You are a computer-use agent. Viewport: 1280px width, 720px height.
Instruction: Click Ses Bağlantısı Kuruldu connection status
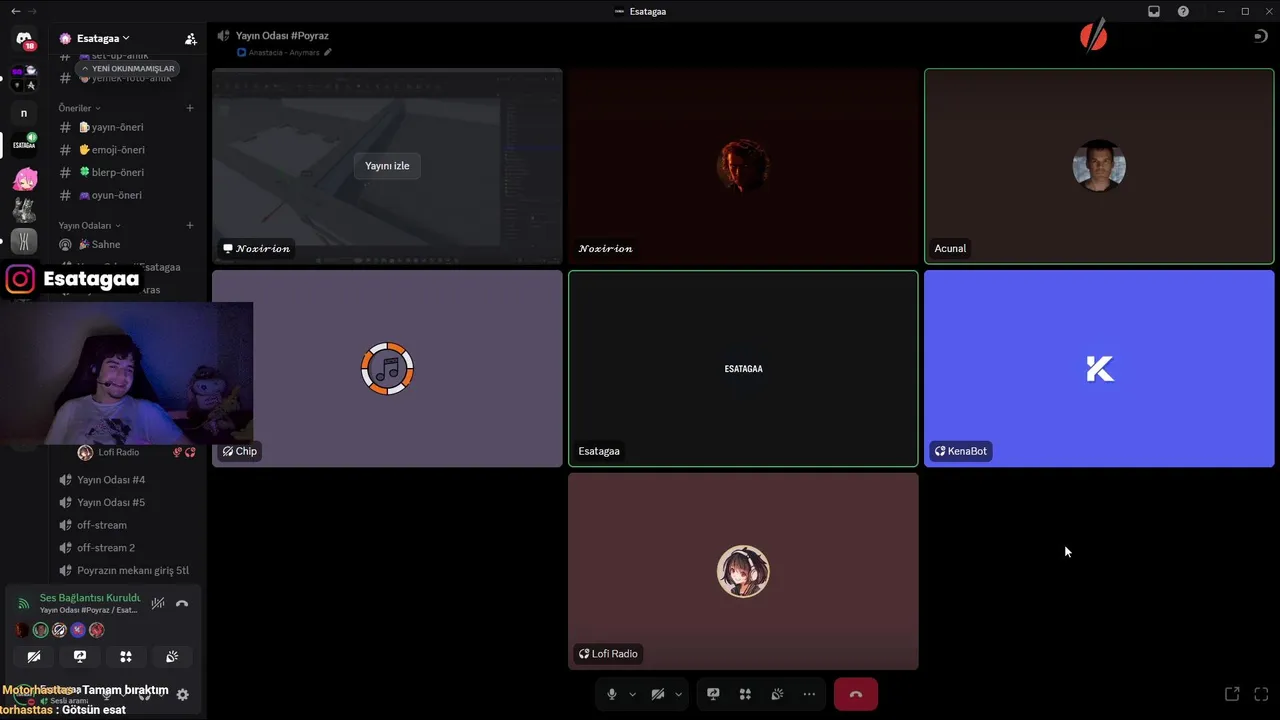tap(90, 598)
